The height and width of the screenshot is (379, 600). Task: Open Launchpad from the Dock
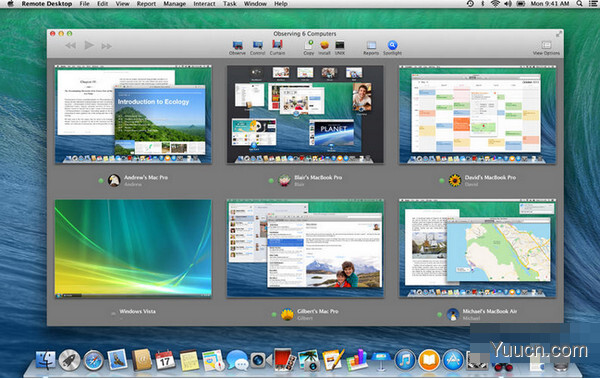pos(69,361)
